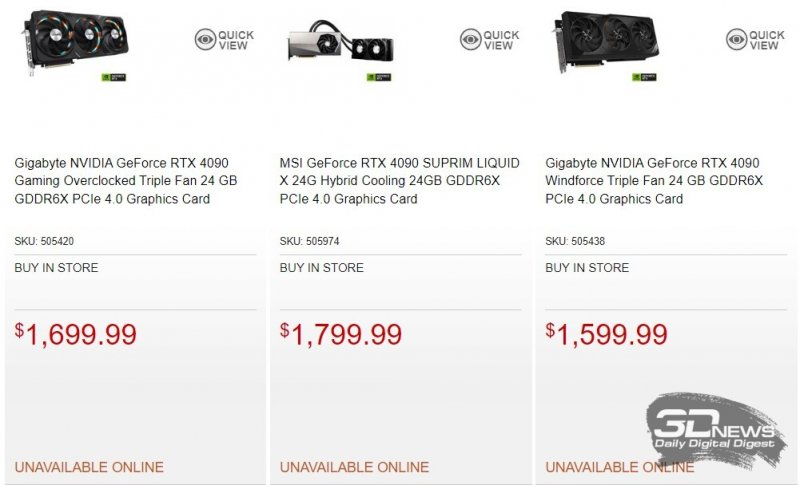This screenshot has height=485, width=800.
Task: Click Buy In Store under SKU 505974
Action: coord(321,268)
